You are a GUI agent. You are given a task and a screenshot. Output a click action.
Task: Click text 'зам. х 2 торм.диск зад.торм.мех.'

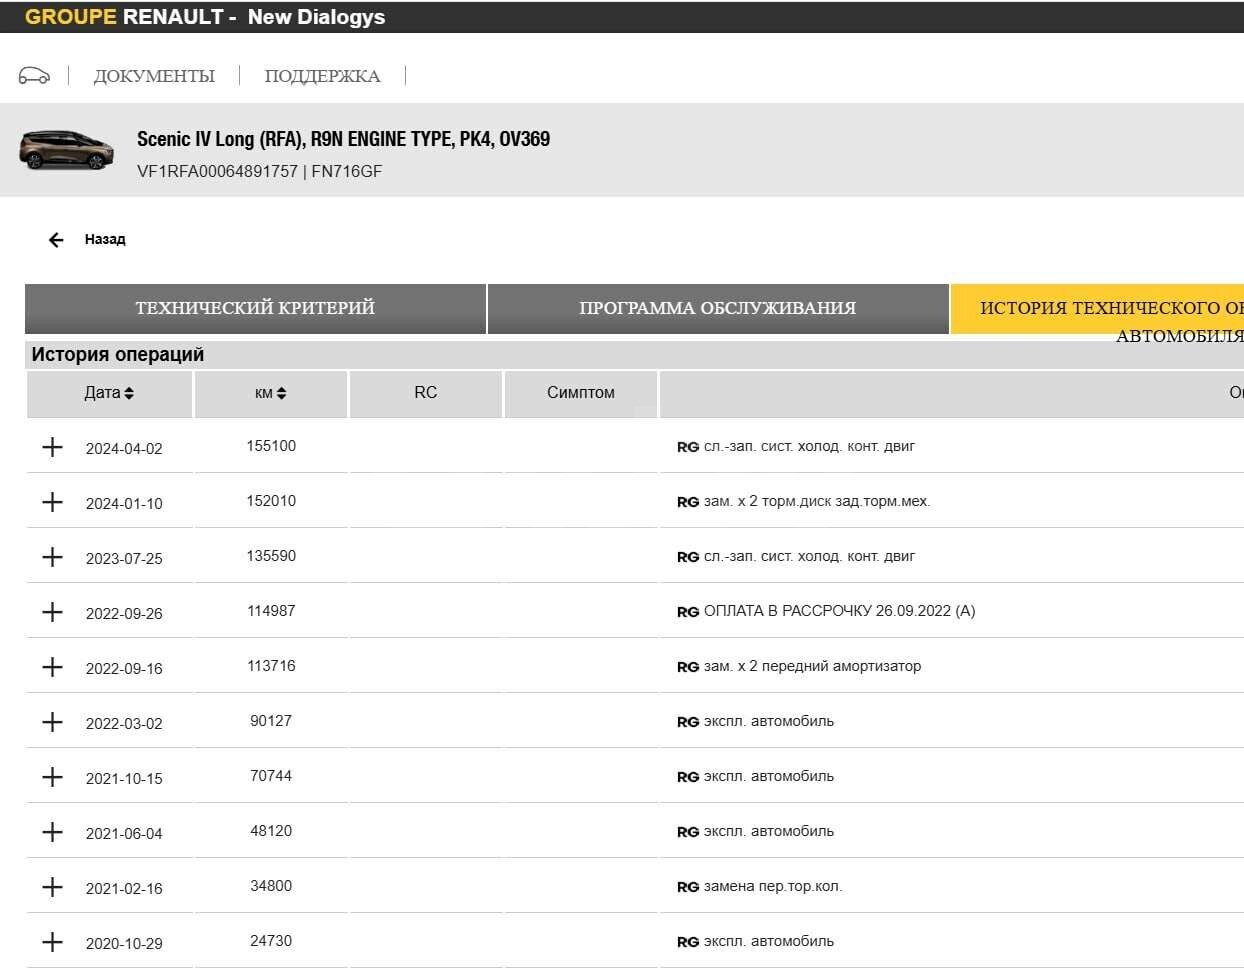coord(817,501)
